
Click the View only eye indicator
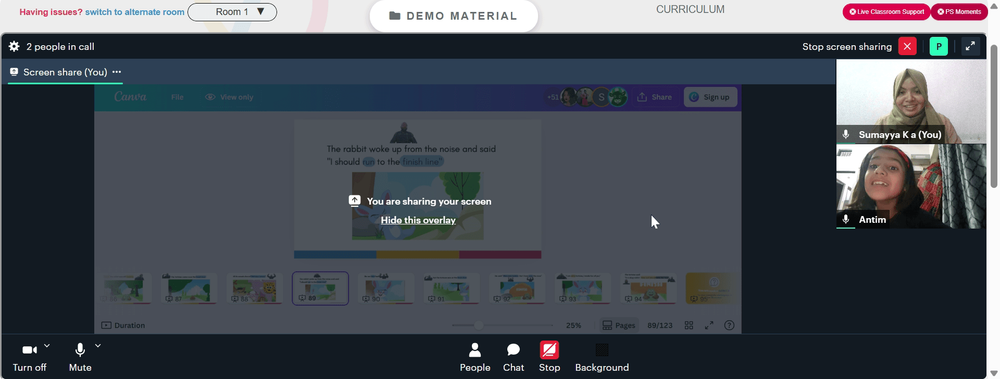229,97
